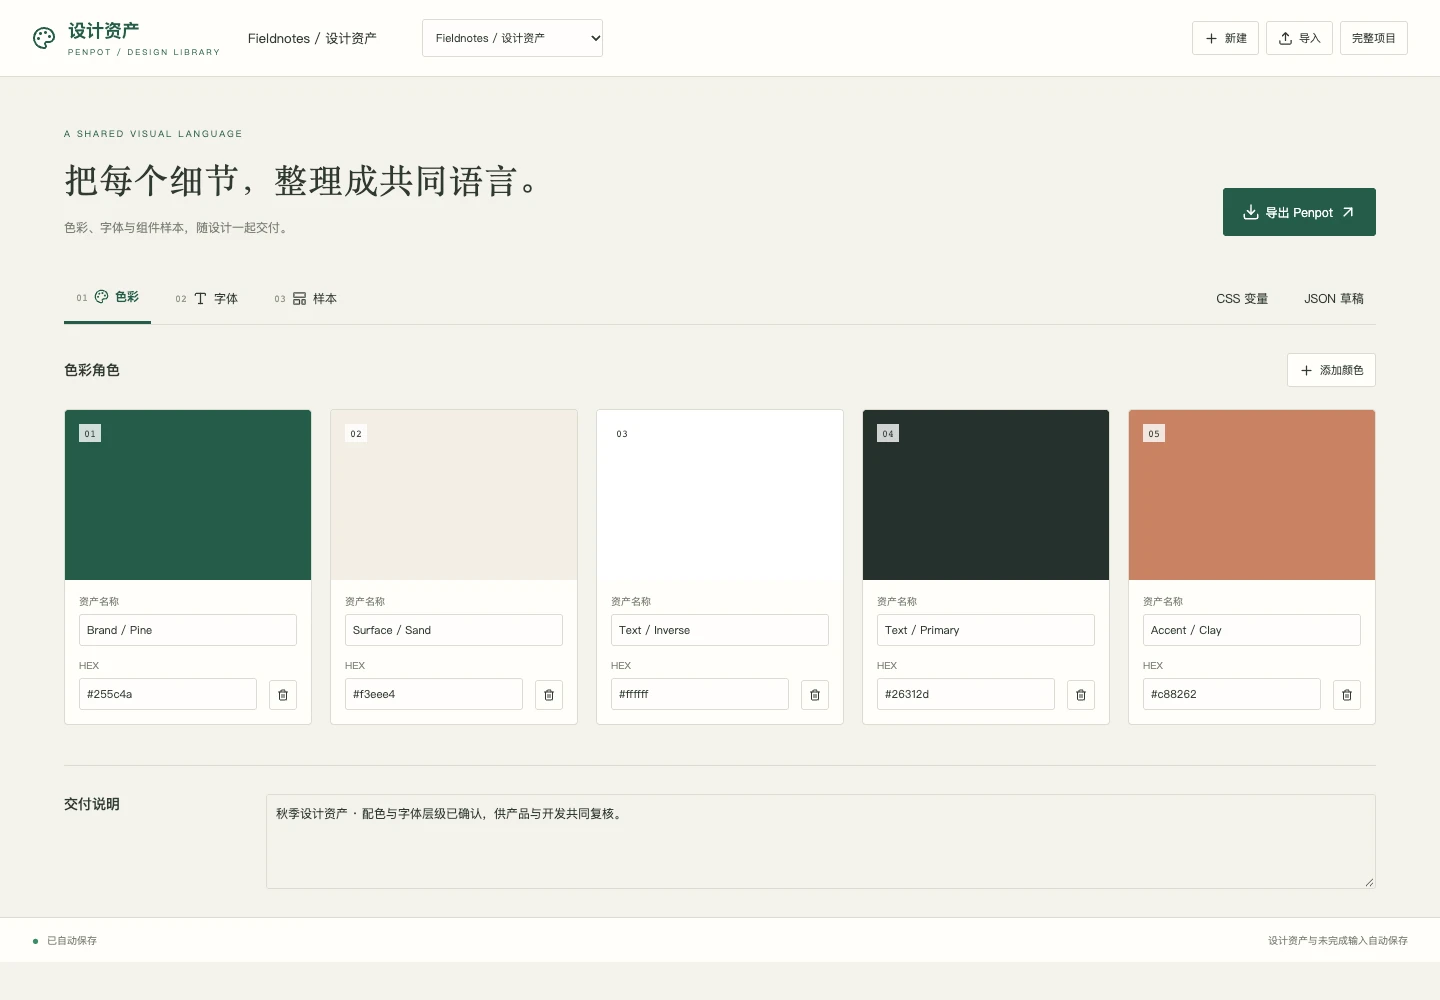
Task: Click the 导入 button
Action: [x=1299, y=38]
